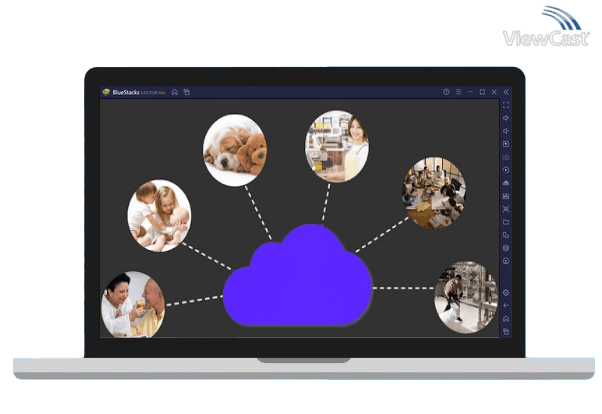Open the hamburger menu in title bar
This screenshot has height=414, width=602.
tap(458, 92)
